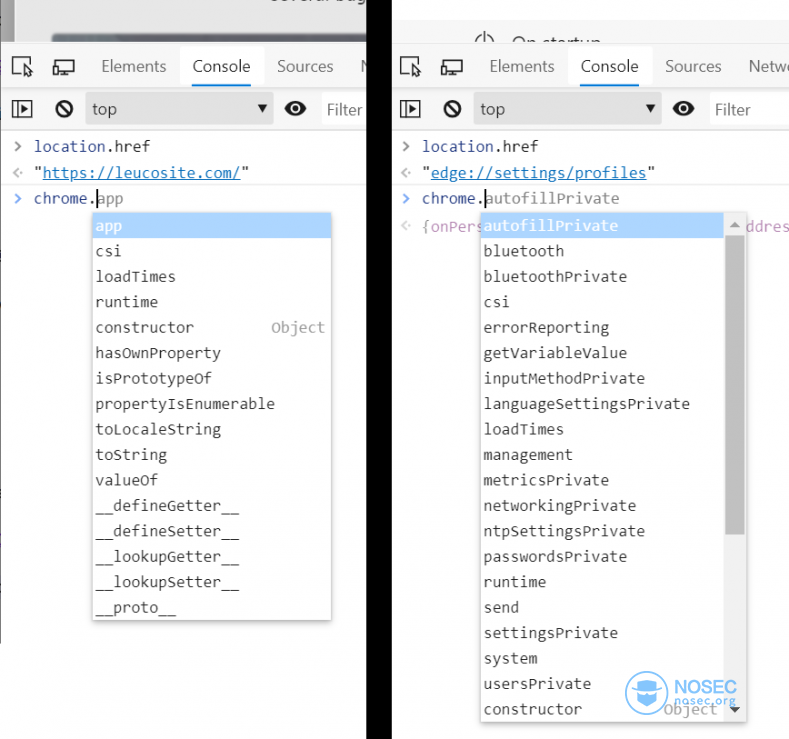
Task: Select Console tab in left DevTools
Action: click(x=221, y=66)
